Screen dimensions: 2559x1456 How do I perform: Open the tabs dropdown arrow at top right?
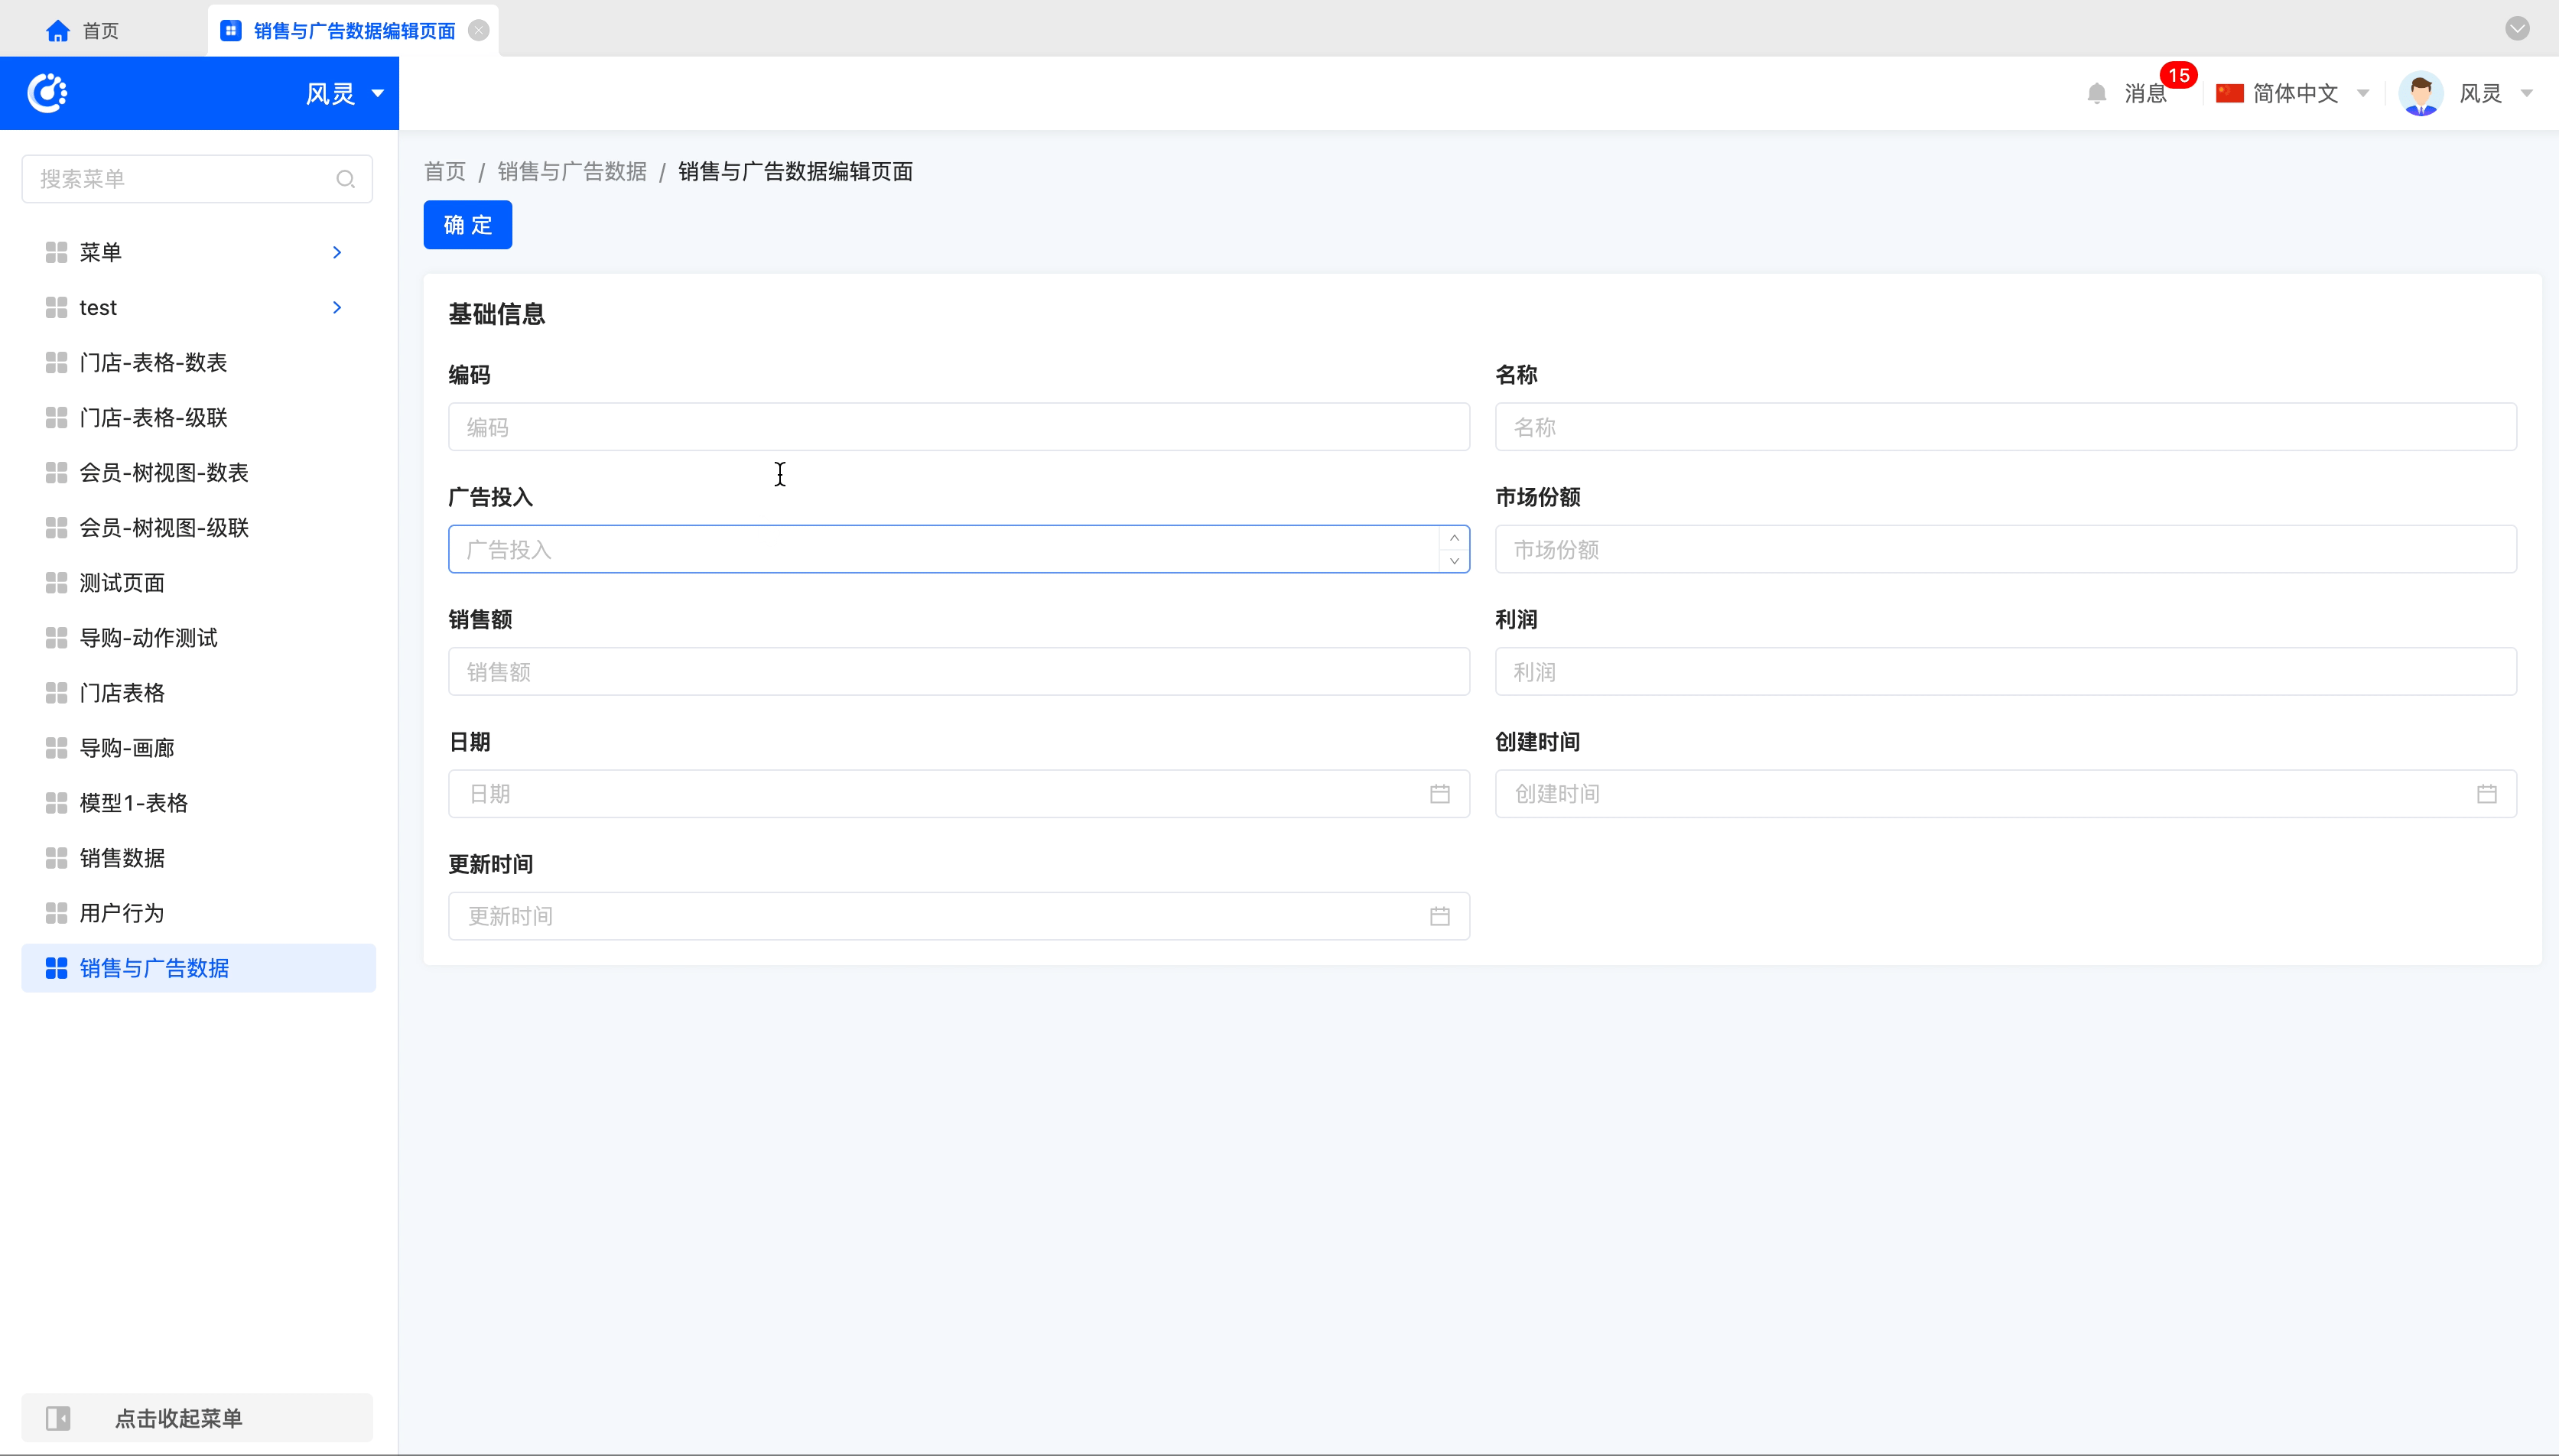(x=2517, y=28)
